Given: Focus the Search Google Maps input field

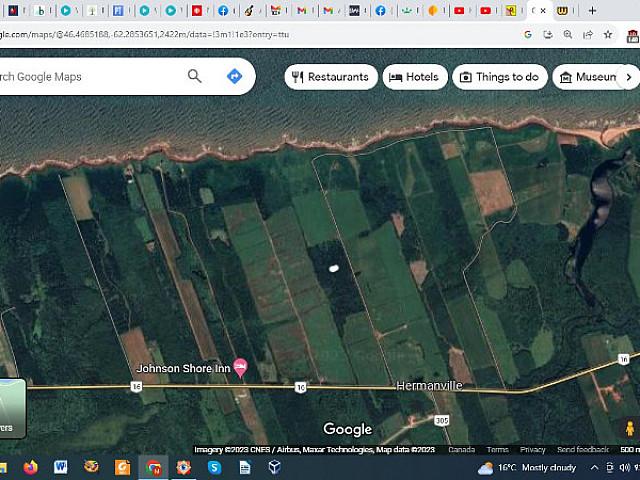Looking at the screenshot, I should (88, 77).
